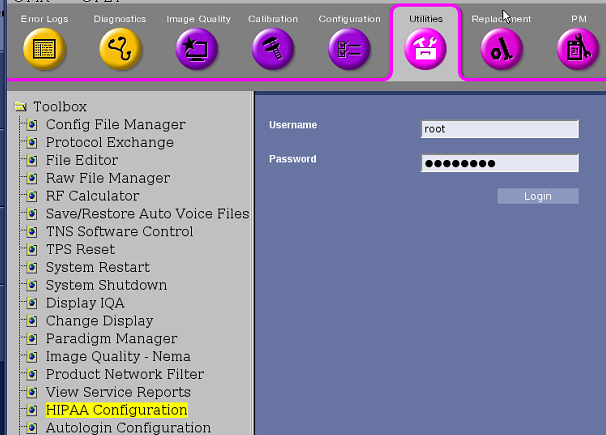The height and width of the screenshot is (435, 606).
Task: Click the Diagnostics stethoscope icon
Action: [120, 50]
